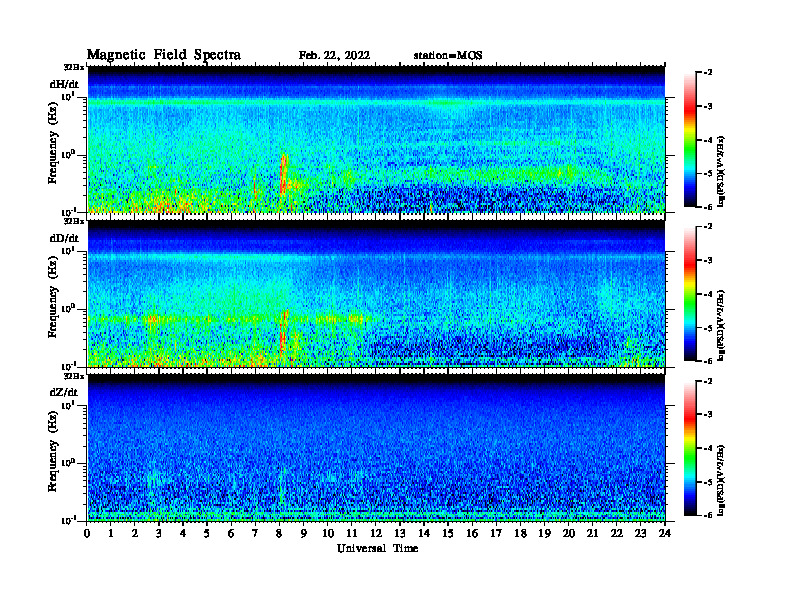Click hour "15" on the time axis
The image size is (792, 612).
coord(448,534)
